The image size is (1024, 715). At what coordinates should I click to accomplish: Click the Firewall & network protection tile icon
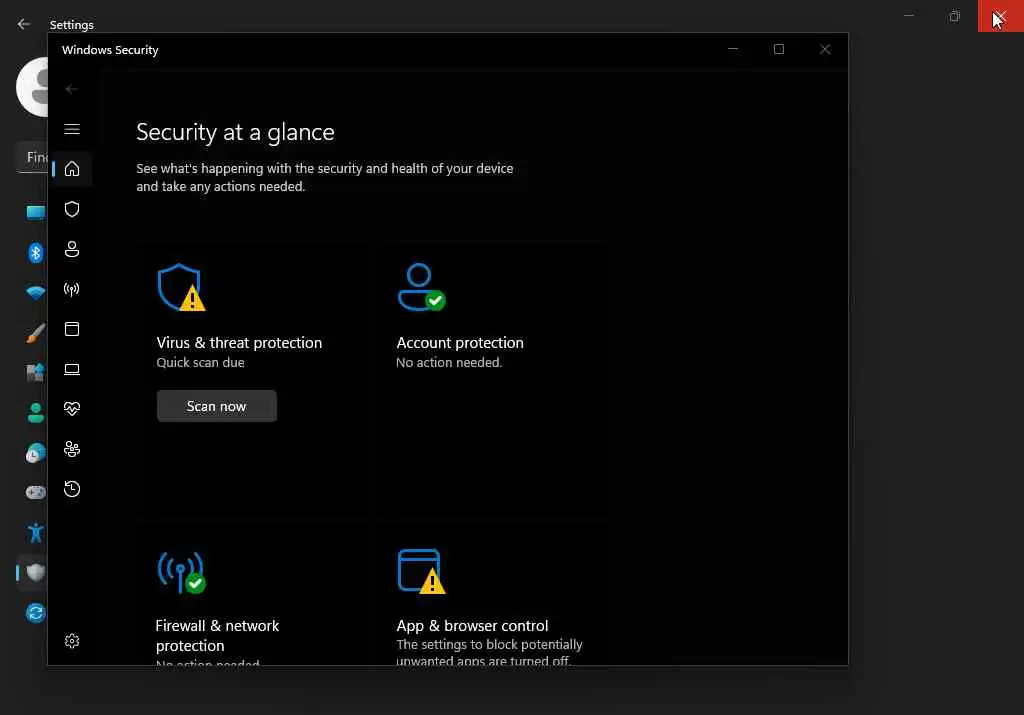point(181,573)
